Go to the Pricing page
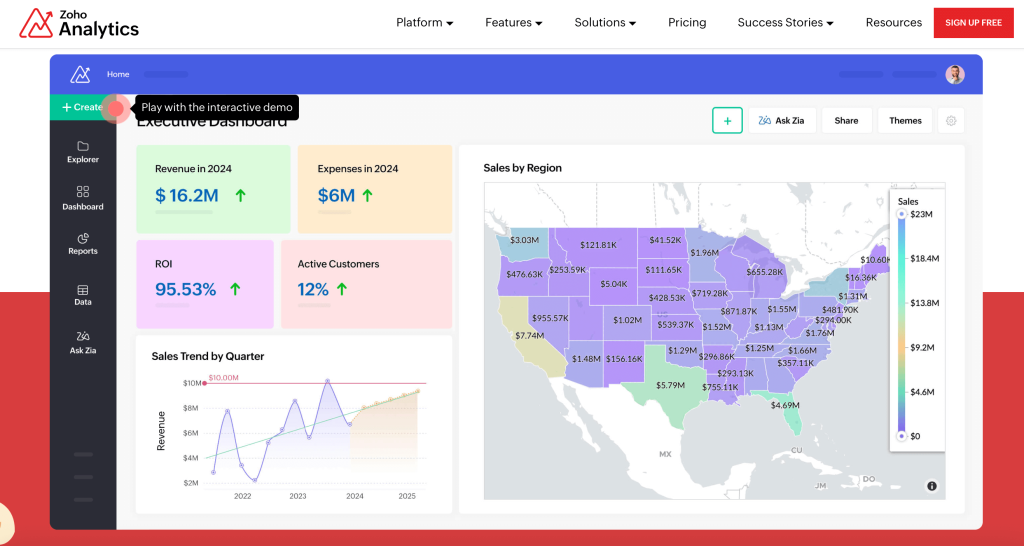Image resolution: width=1024 pixels, height=546 pixels. [x=687, y=22]
